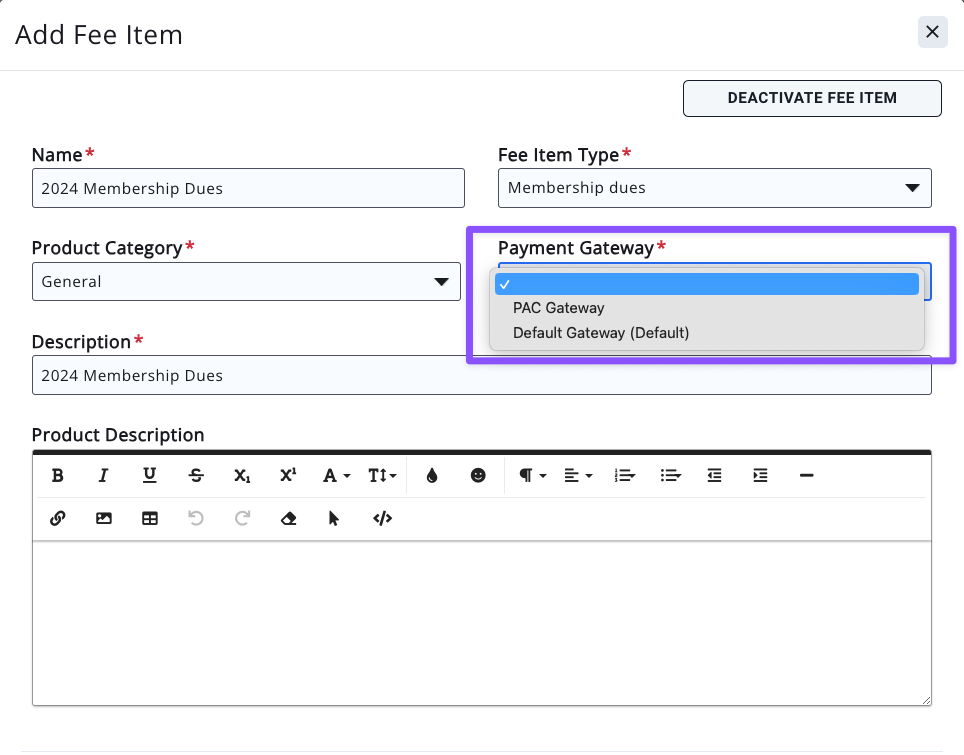This screenshot has height=755, width=964.
Task: Apply italic formatting in the editor
Action: [x=103, y=476]
